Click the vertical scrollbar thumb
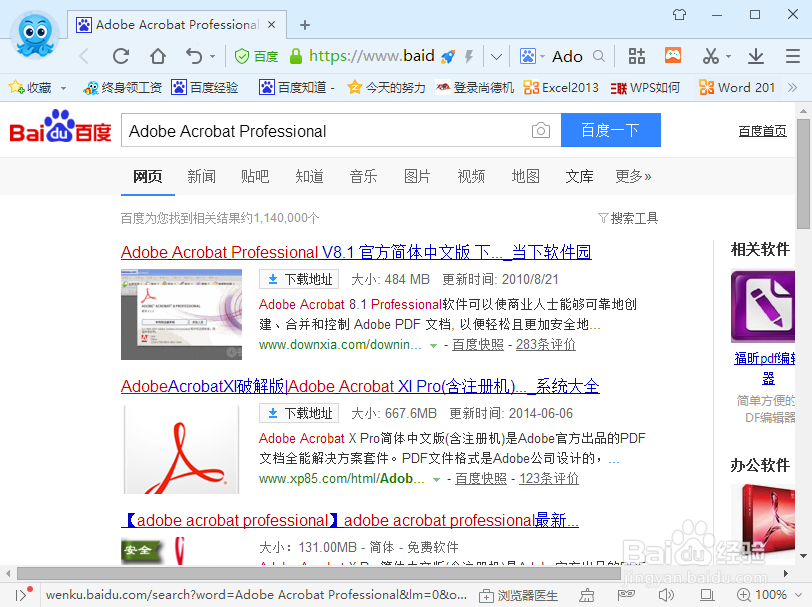The width and height of the screenshot is (812, 607). (803, 174)
